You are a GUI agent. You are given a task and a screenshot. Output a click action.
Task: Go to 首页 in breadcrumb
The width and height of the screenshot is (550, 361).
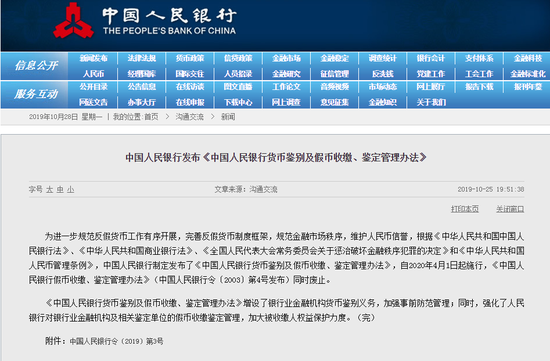(151, 117)
